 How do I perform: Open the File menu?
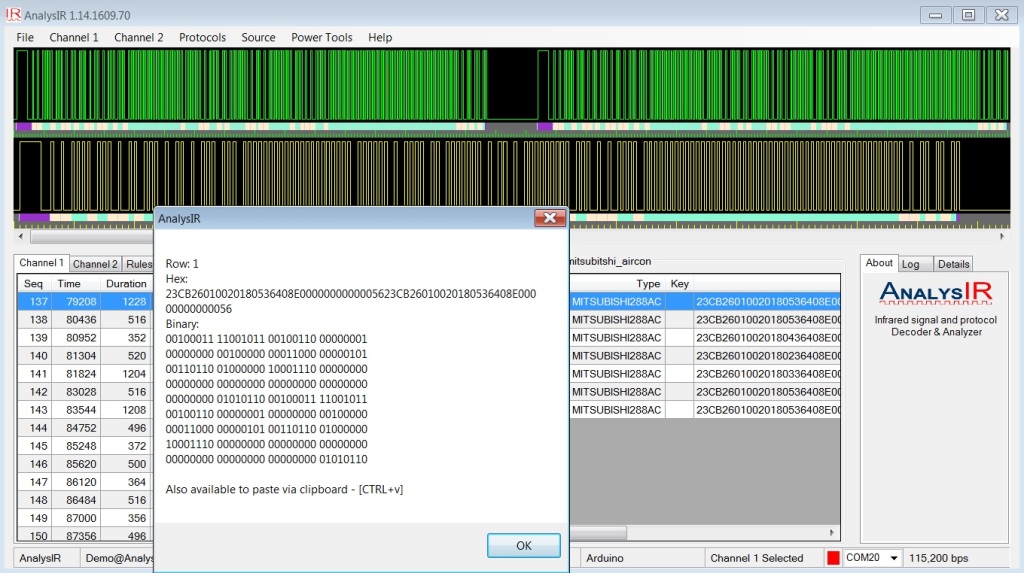(x=25, y=37)
